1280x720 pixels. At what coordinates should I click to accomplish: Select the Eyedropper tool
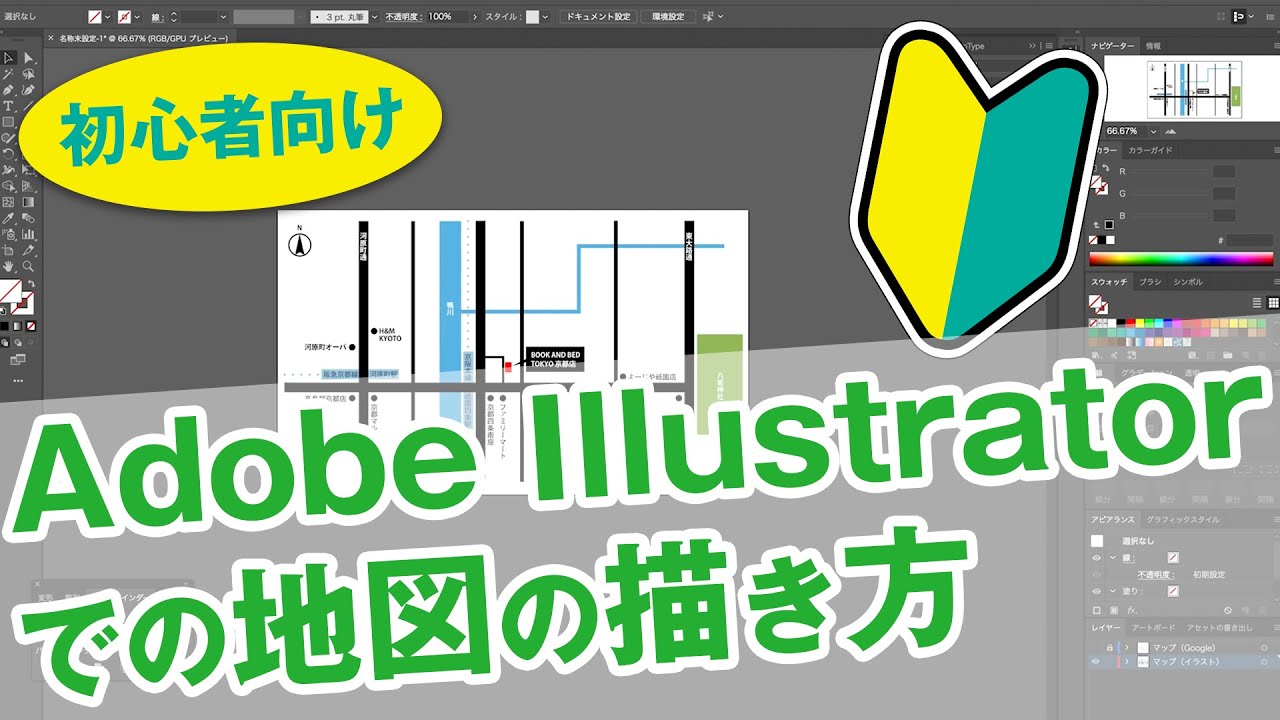pos(9,218)
